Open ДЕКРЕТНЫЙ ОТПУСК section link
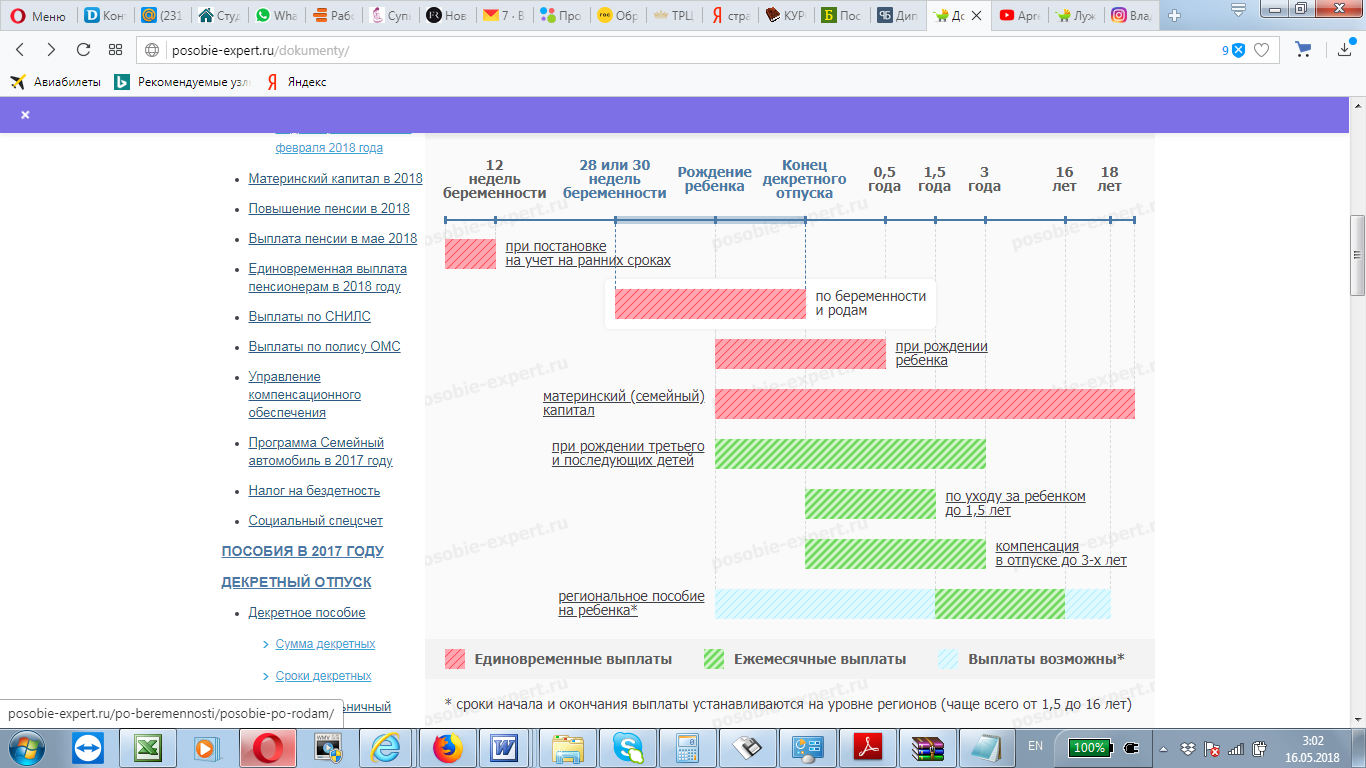 tap(296, 582)
